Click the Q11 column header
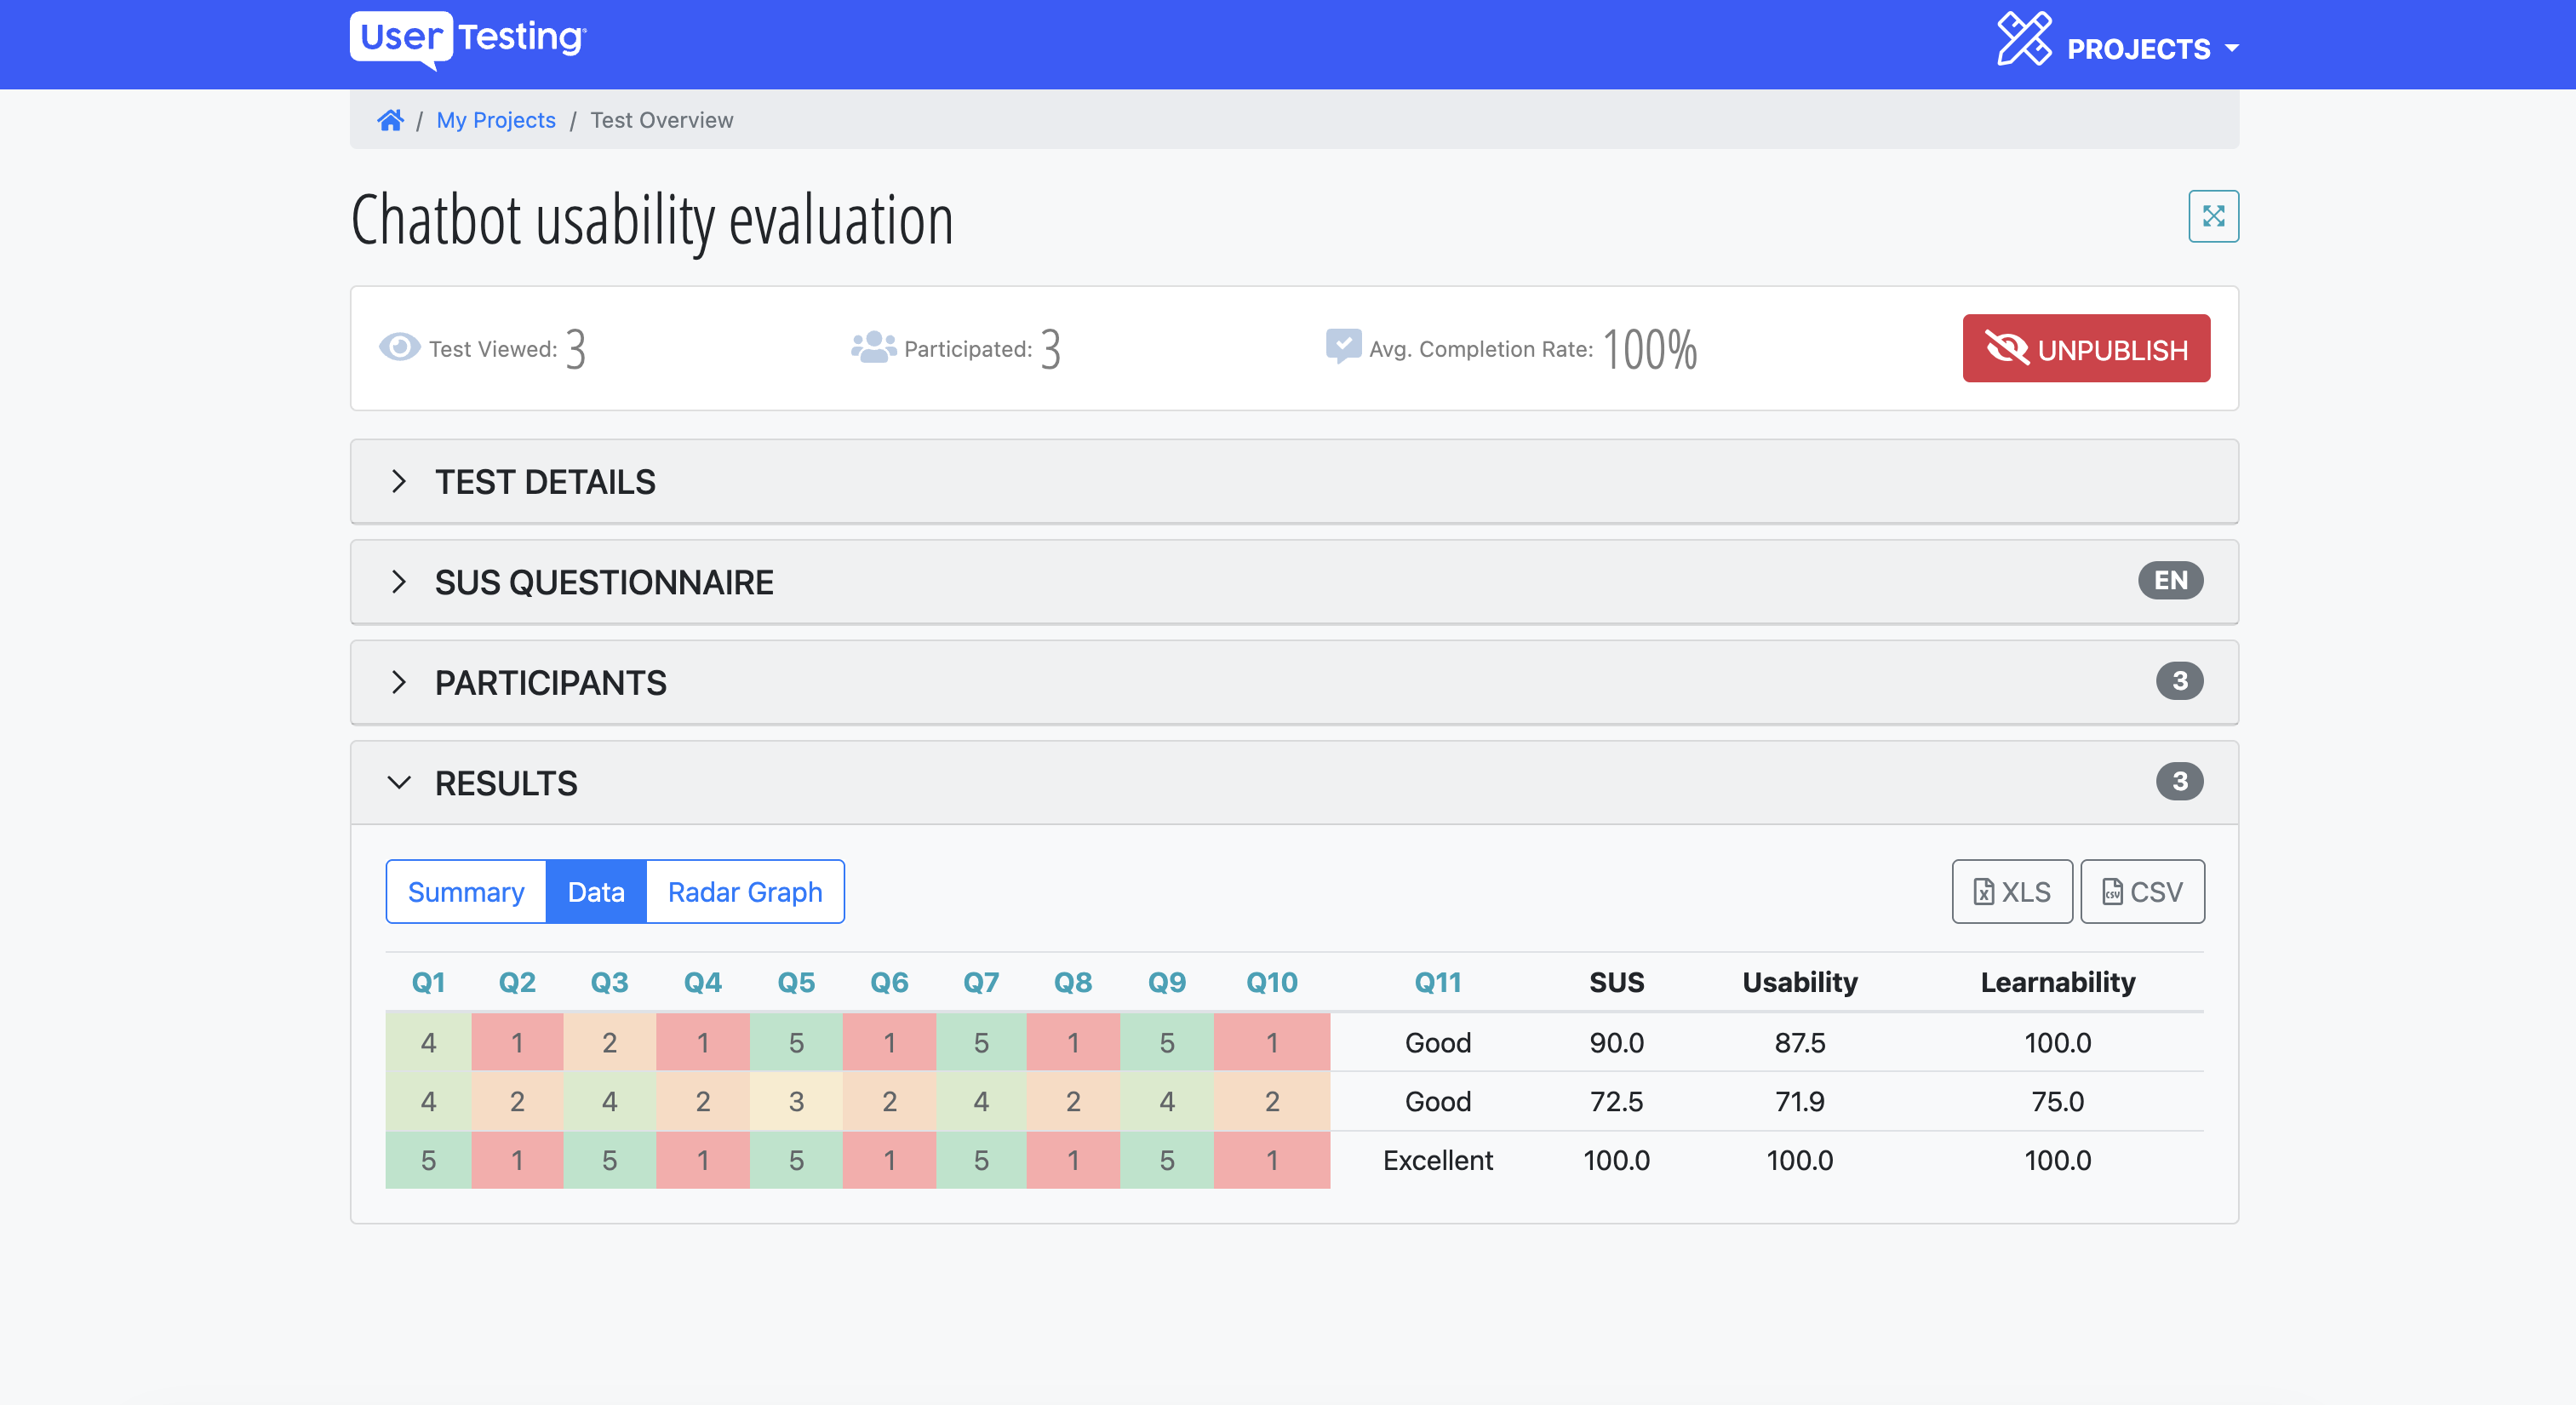 point(1437,982)
